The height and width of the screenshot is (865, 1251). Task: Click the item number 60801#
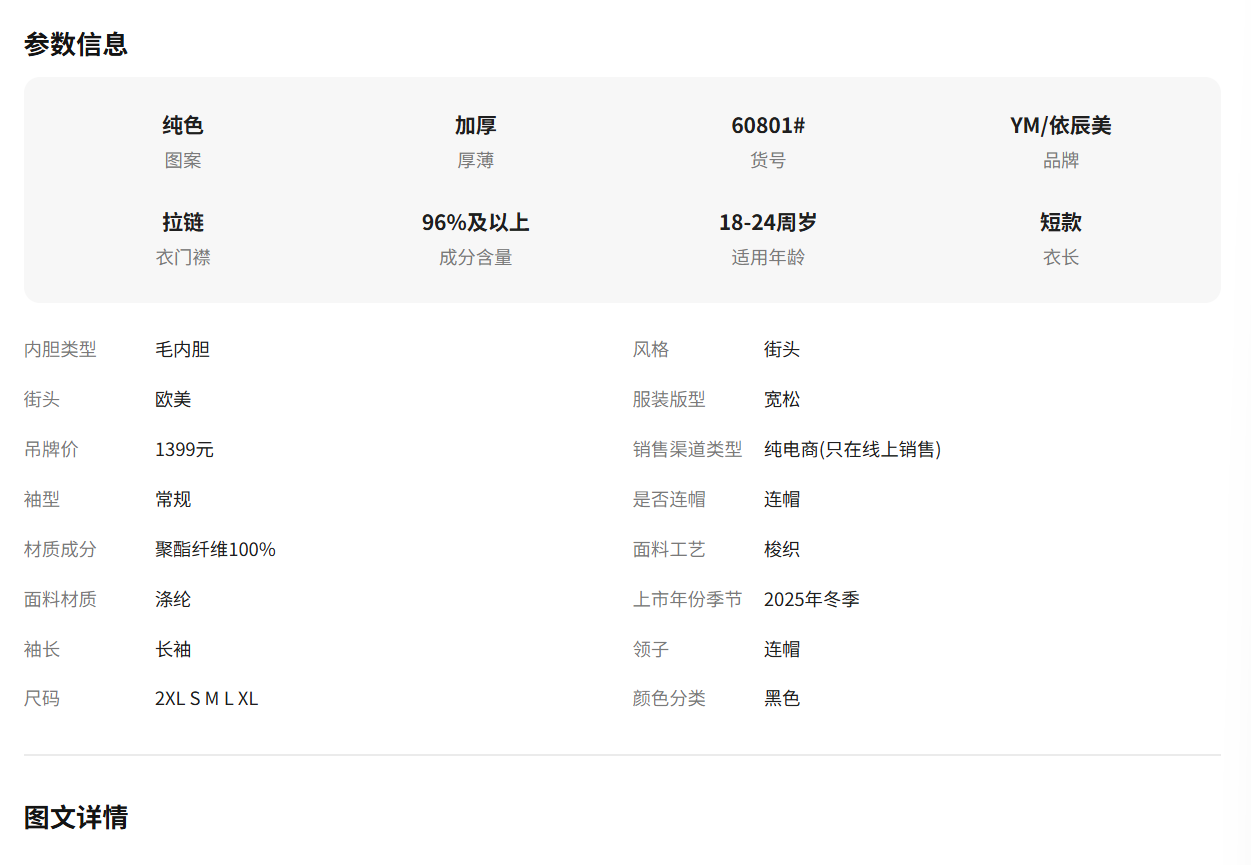point(768,125)
